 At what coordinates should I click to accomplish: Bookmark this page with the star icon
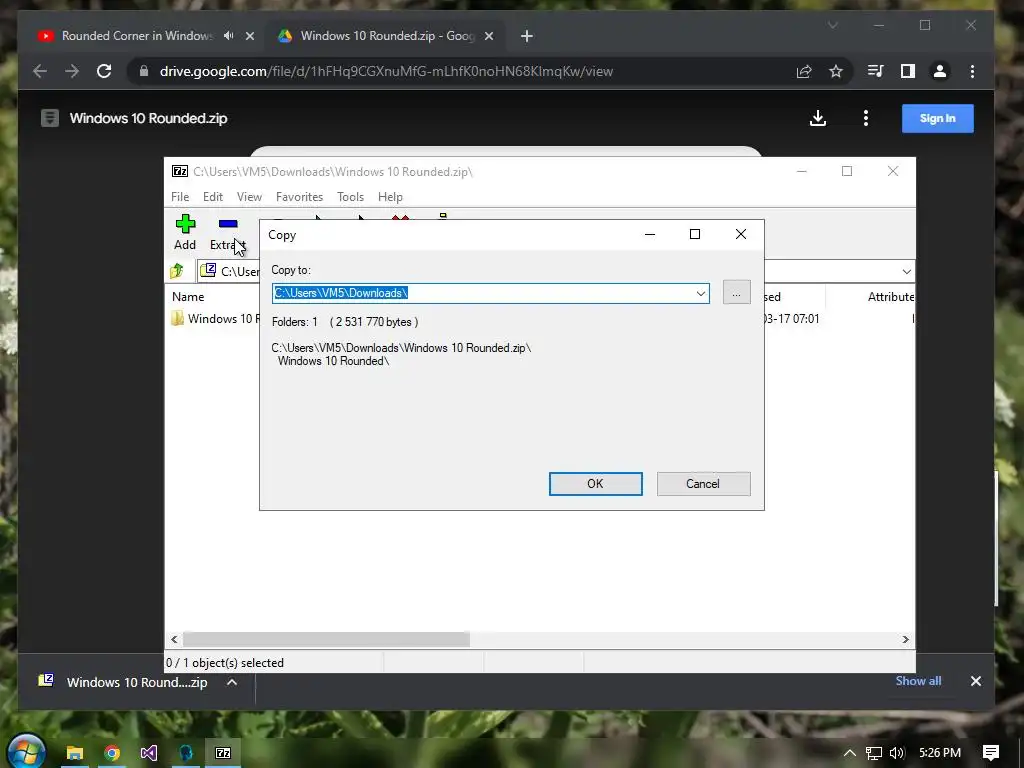[x=836, y=71]
